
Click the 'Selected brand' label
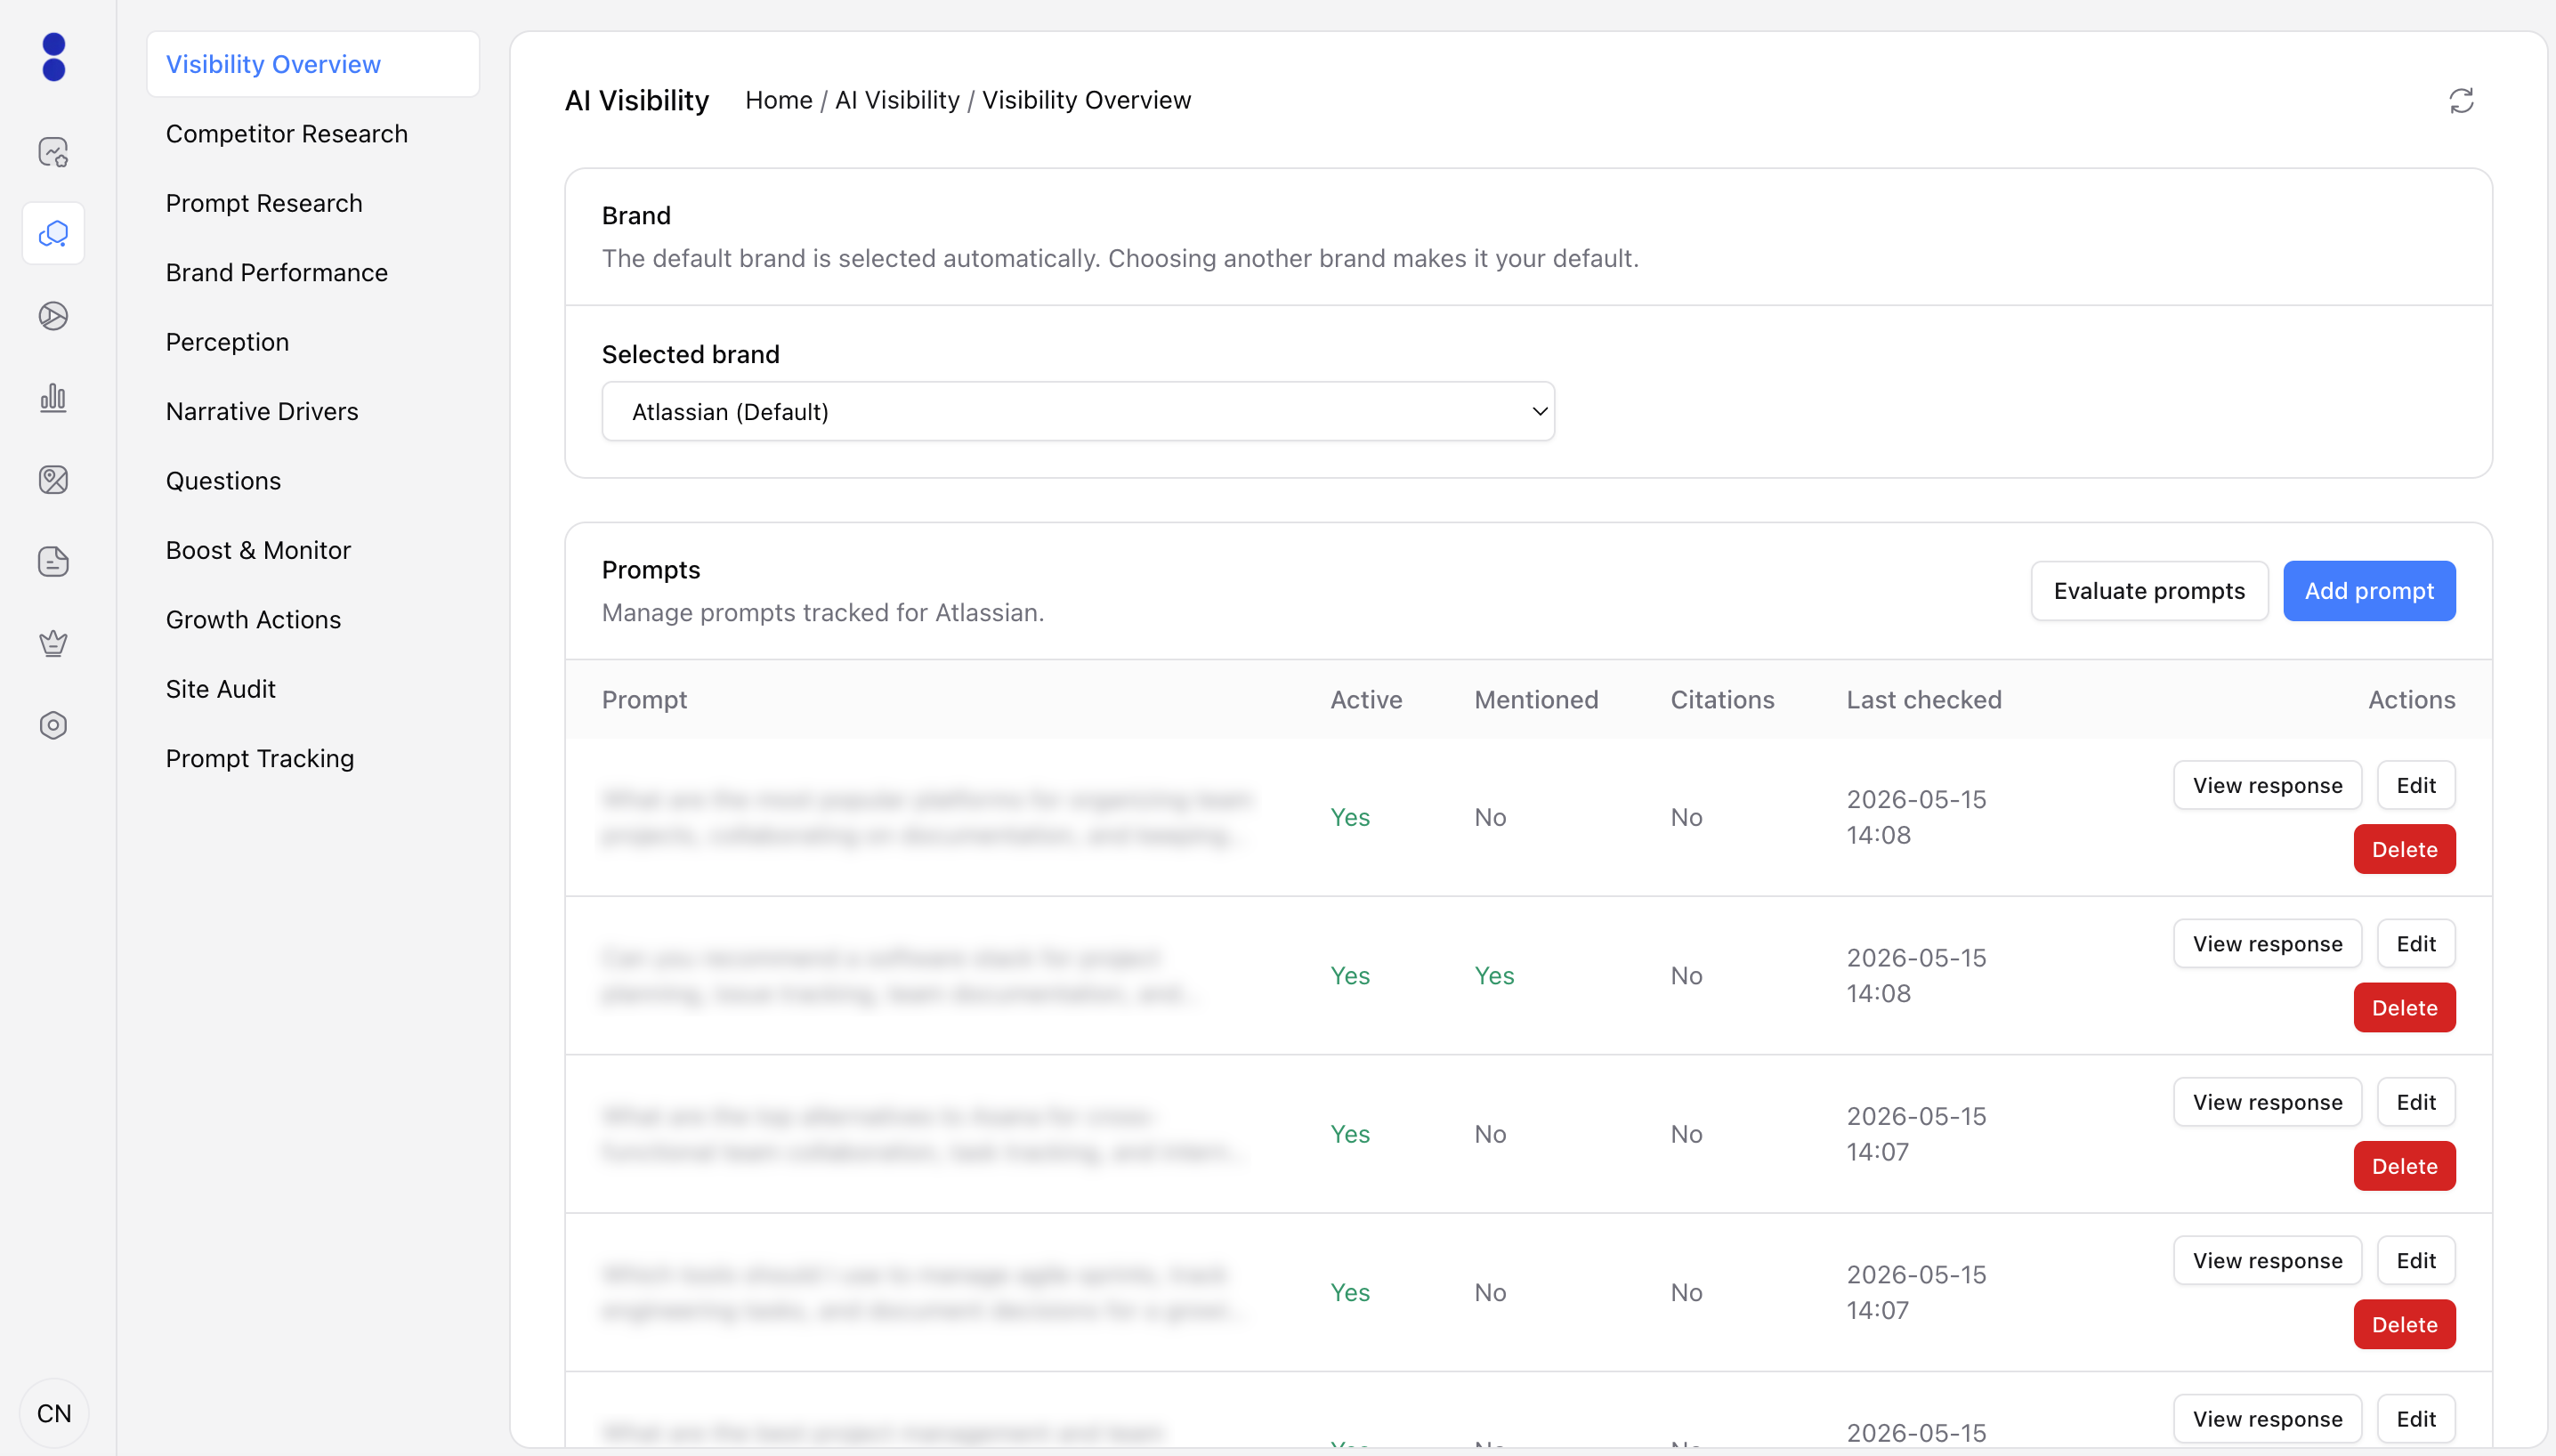pos(690,354)
